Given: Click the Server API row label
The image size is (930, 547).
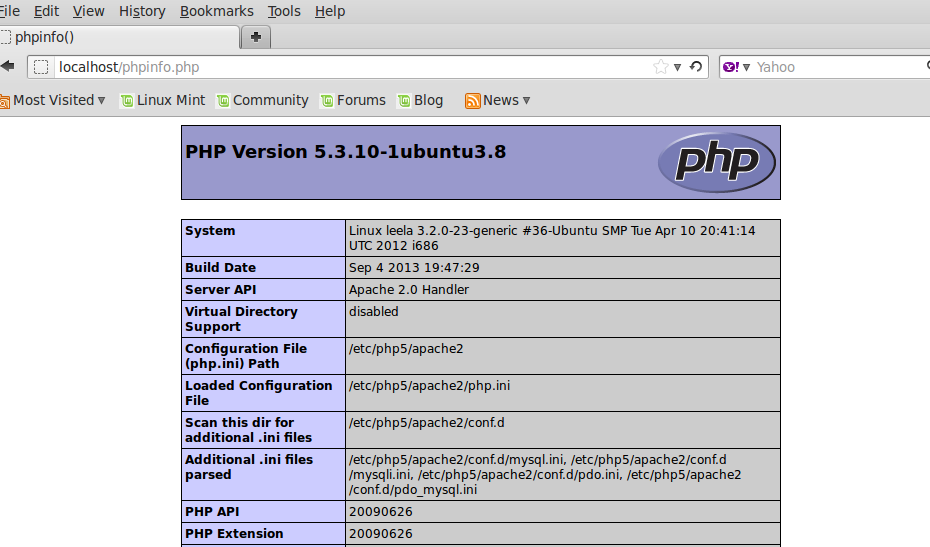Looking at the screenshot, I should click(221, 290).
